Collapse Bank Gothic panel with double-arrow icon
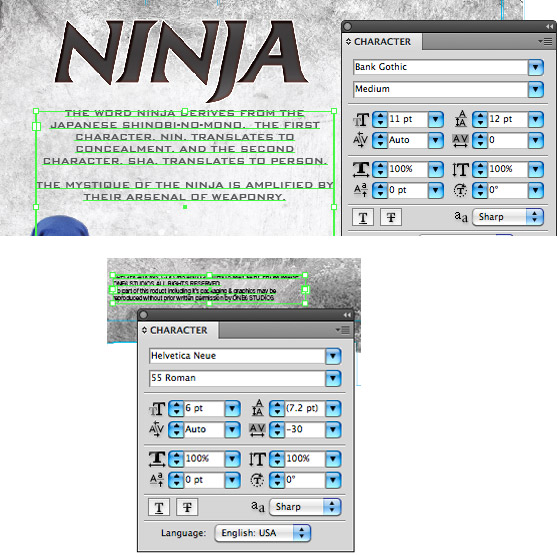Viewport: 557px width, 557px height. coord(549,27)
